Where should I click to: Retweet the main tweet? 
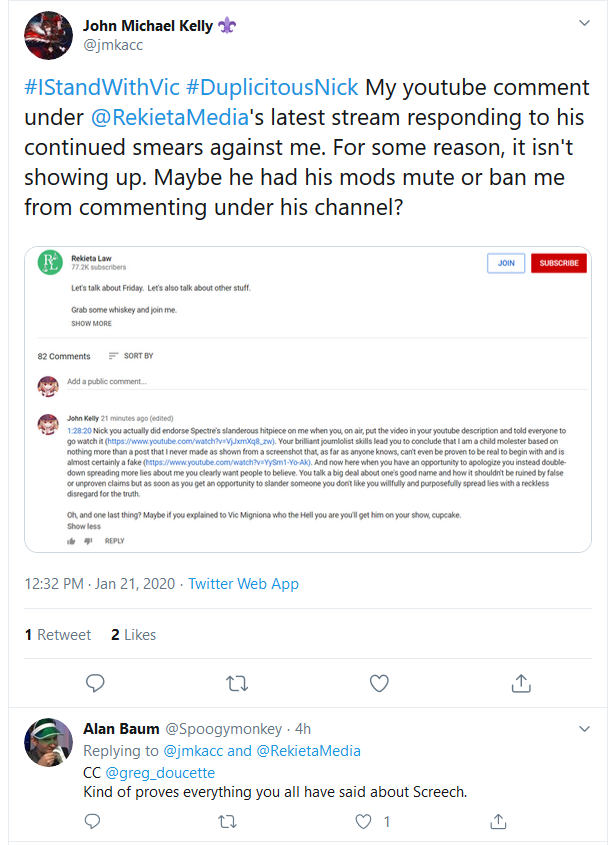[237, 683]
